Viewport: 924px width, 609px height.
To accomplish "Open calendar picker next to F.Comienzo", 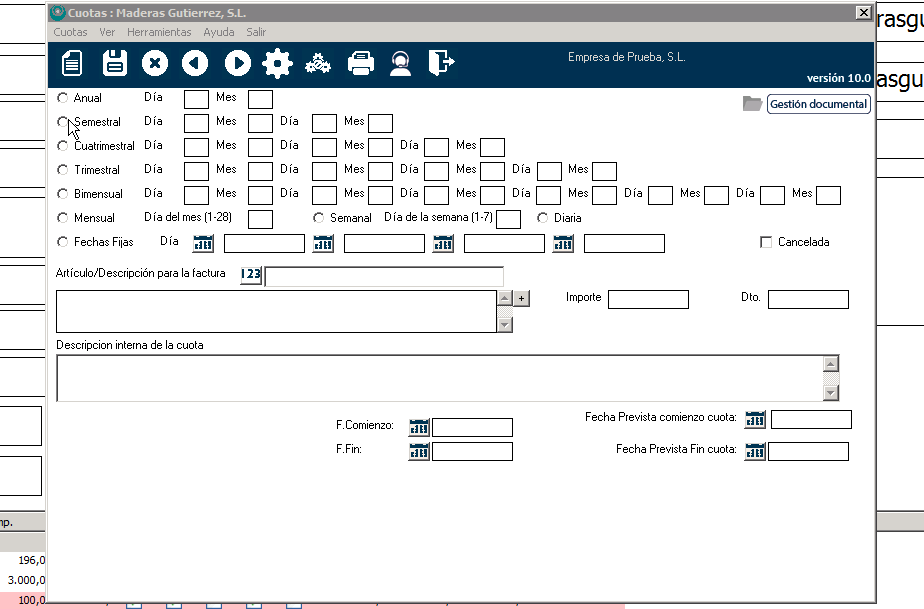I will click(x=419, y=427).
